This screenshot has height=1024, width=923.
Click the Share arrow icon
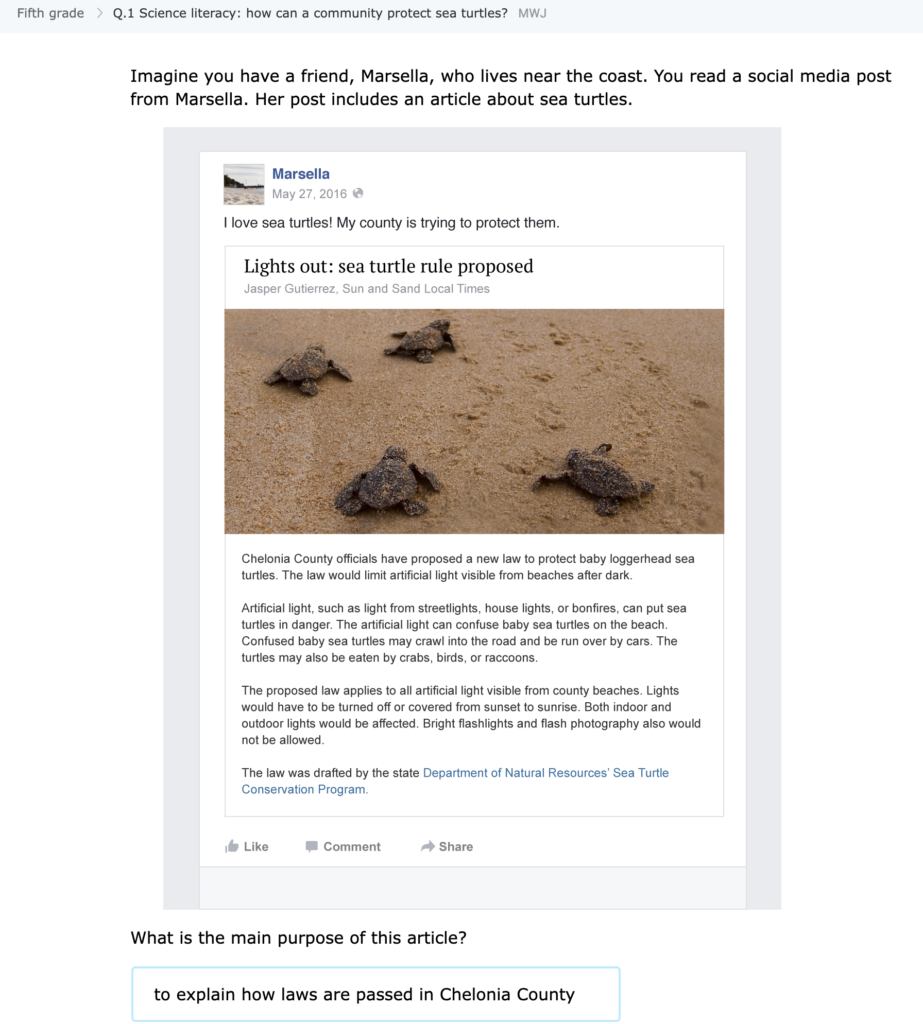point(428,846)
